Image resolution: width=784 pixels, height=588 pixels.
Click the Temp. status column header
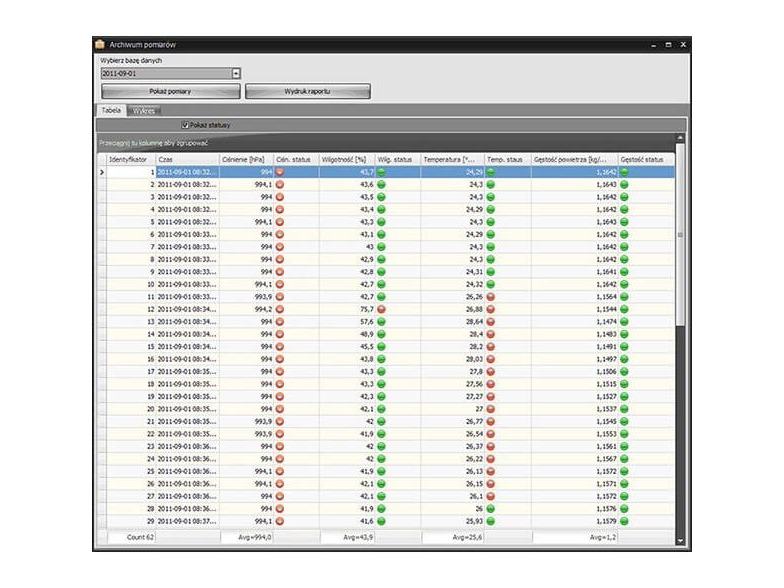coord(508,160)
